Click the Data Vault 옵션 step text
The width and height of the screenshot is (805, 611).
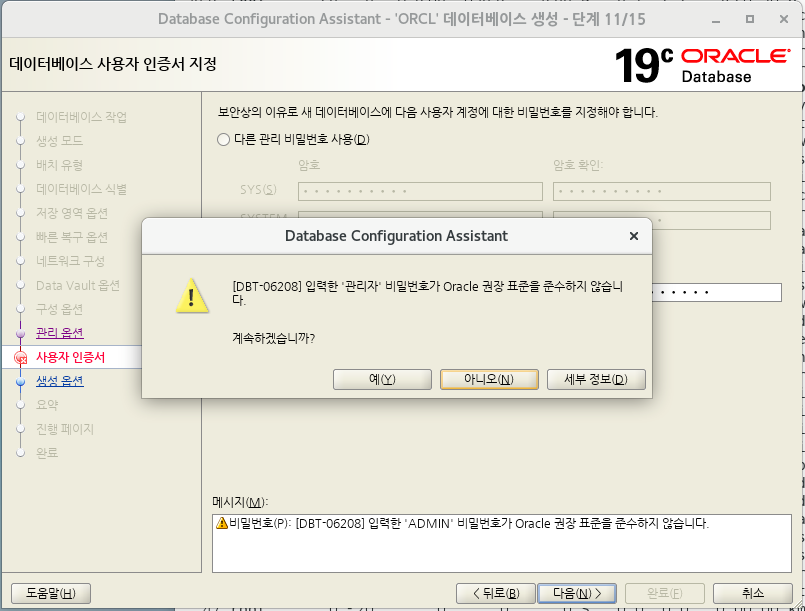point(78,285)
